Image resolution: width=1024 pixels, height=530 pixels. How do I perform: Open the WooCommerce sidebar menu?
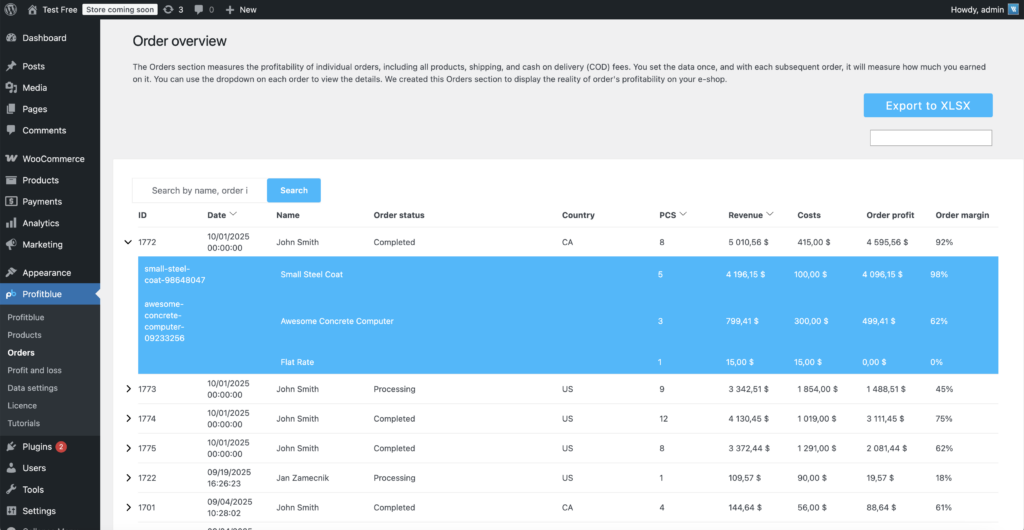coord(53,158)
